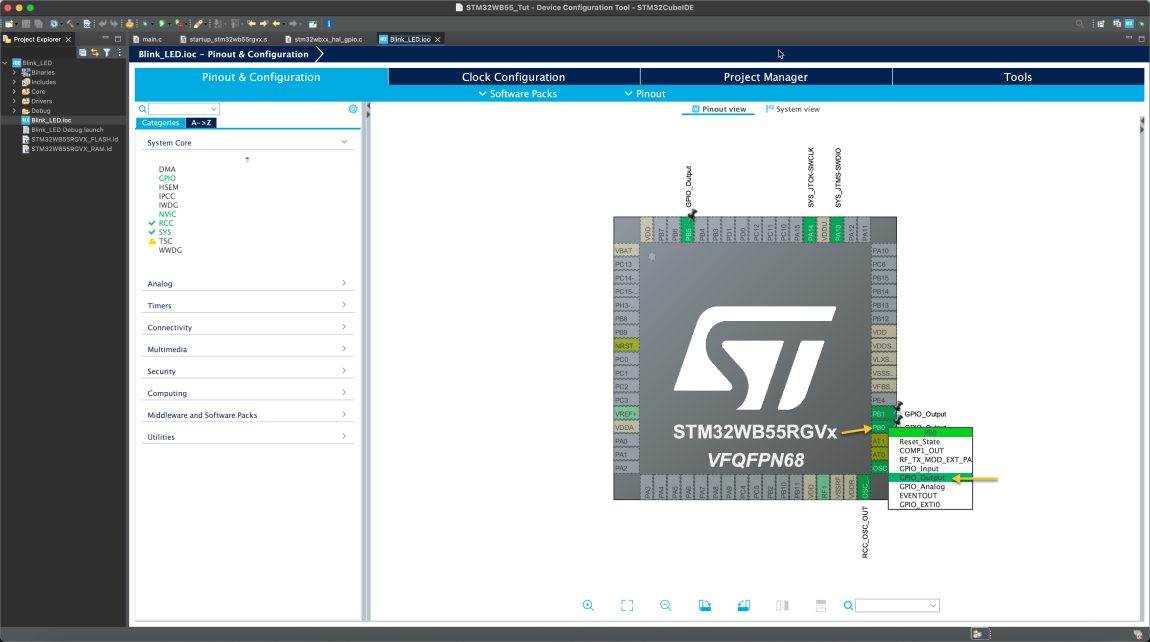
Task: Enable the GPIO_Analog mode for PB0
Action: point(920,487)
